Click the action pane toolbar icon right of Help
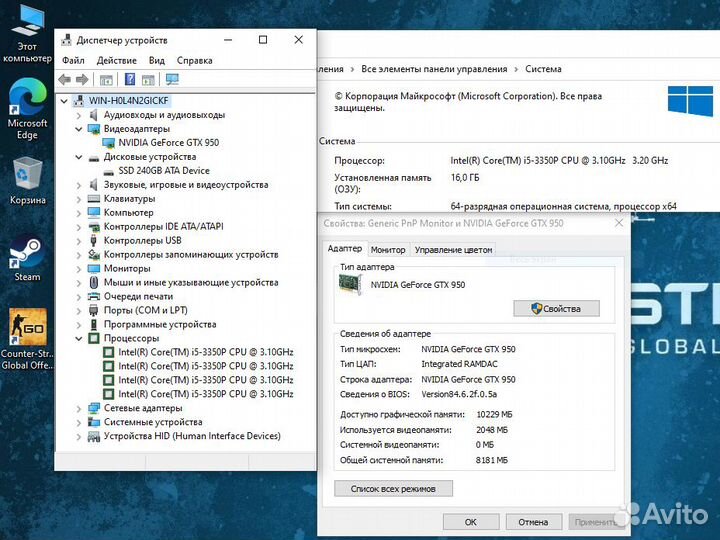Image resolution: width=720 pixels, height=540 pixels. click(x=148, y=79)
